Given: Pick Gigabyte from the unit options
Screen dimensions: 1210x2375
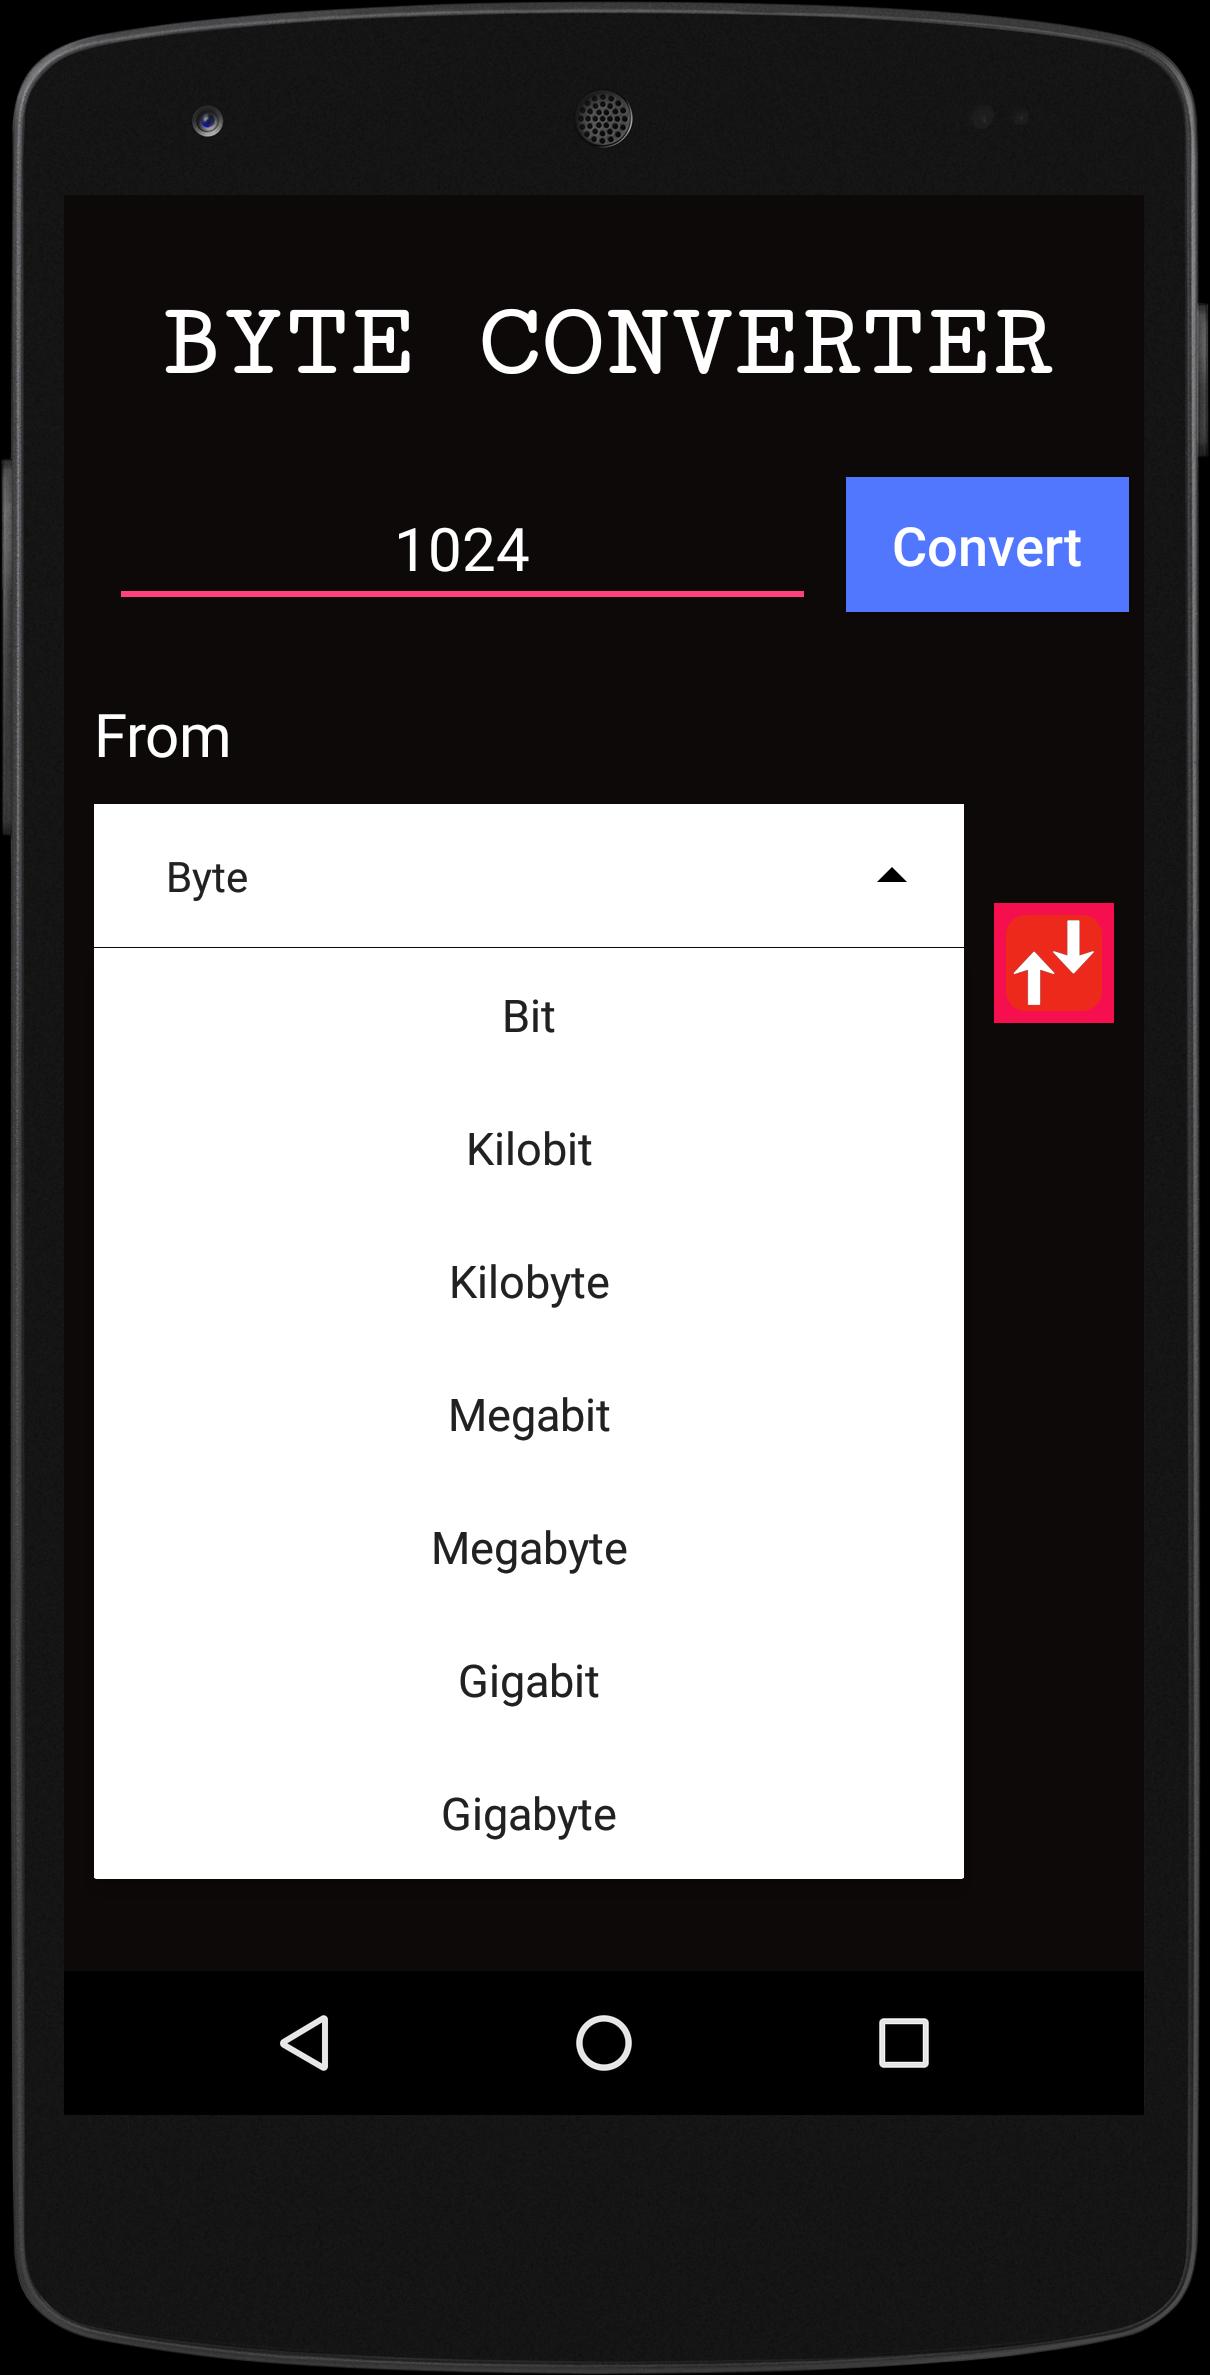Looking at the screenshot, I should [529, 1814].
